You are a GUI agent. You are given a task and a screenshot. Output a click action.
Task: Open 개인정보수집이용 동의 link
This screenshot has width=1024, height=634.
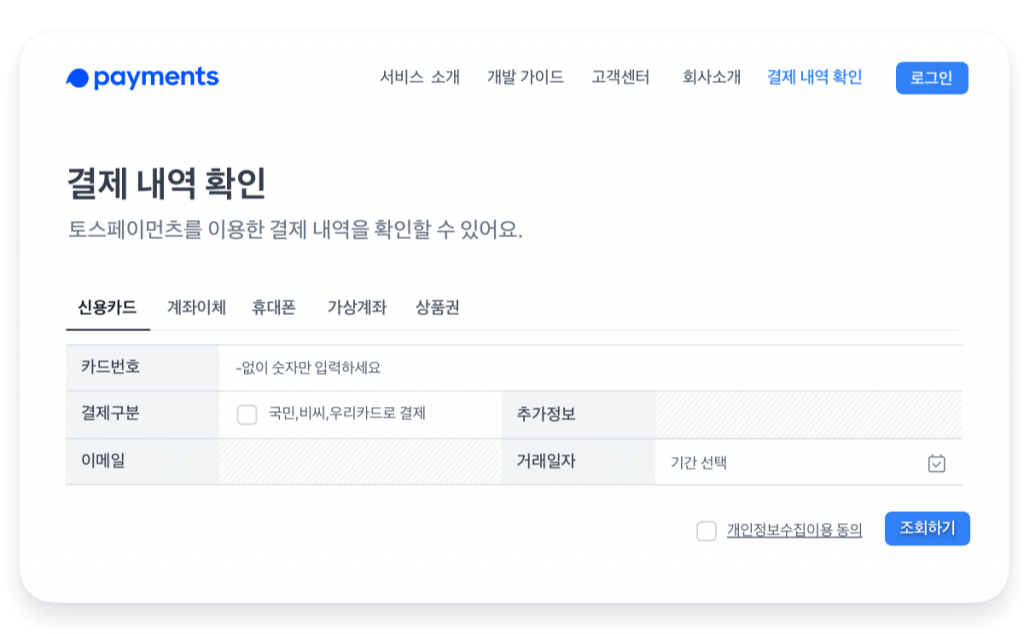click(794, 530)
